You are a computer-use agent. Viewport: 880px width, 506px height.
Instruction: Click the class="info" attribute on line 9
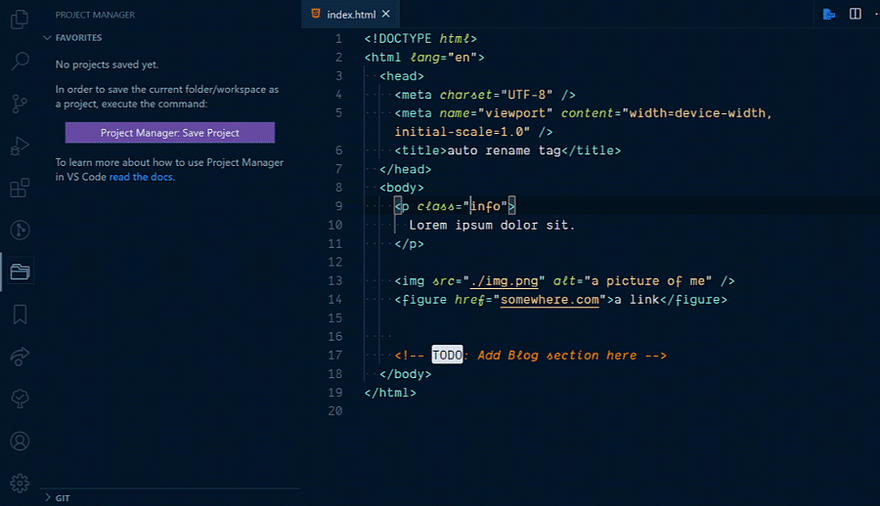[x=462, y=206]
